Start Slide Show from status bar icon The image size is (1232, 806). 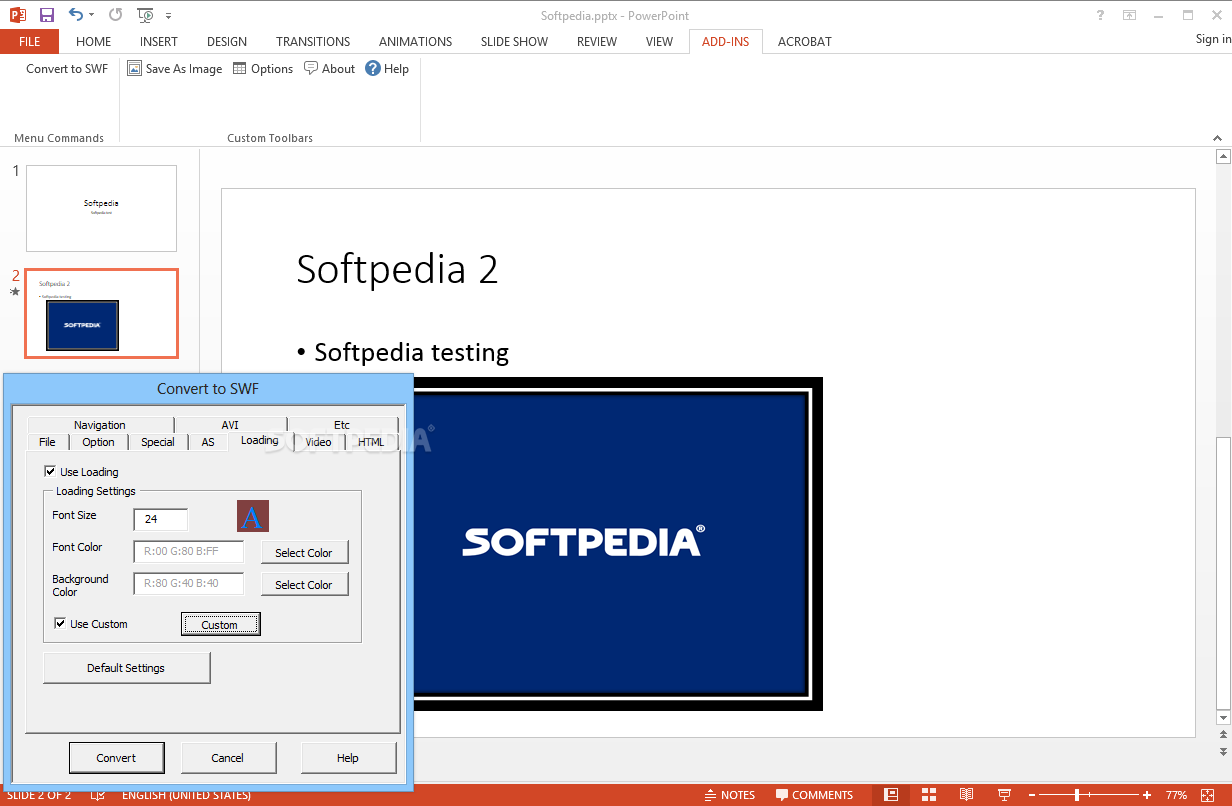(1004, 795)
